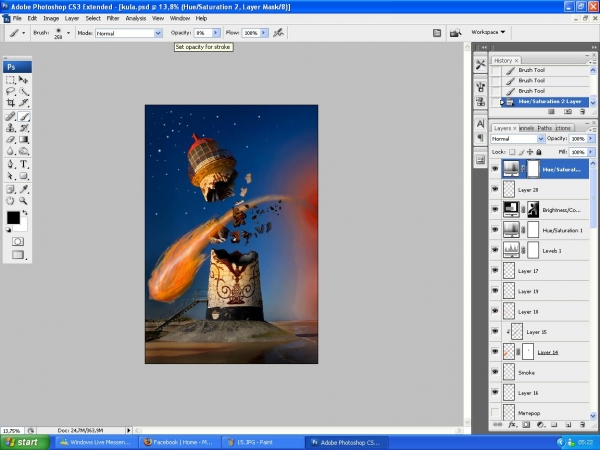
Task: Select the Gradient tool
Action: click(x=24, y=139)
